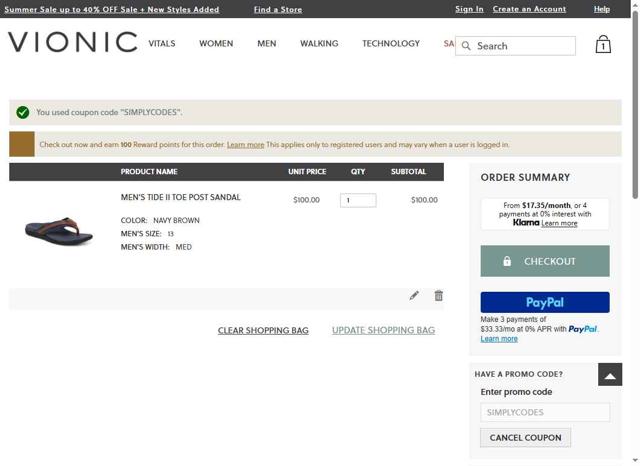Click the brown reward points badge
This screenshot has height=466, width=640.
click(22, 144)
